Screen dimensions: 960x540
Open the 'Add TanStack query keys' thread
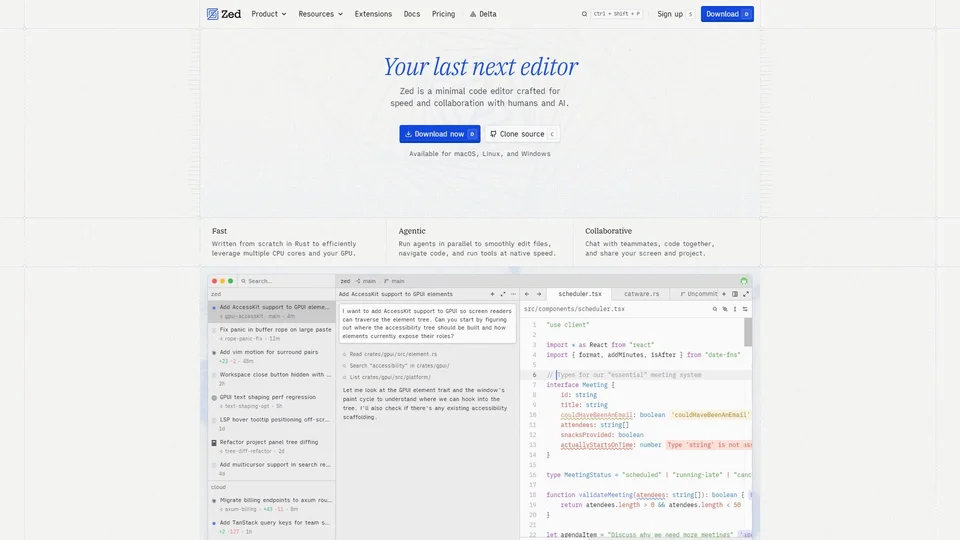click(272, 527)
